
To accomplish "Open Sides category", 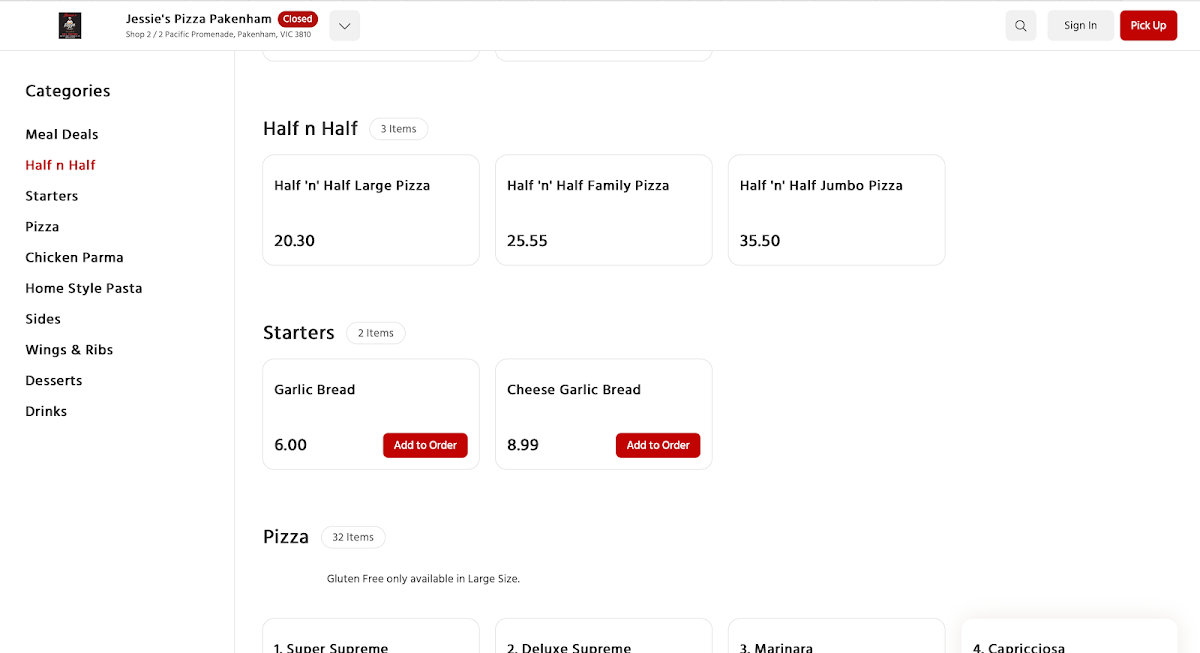I will [43, 319].
